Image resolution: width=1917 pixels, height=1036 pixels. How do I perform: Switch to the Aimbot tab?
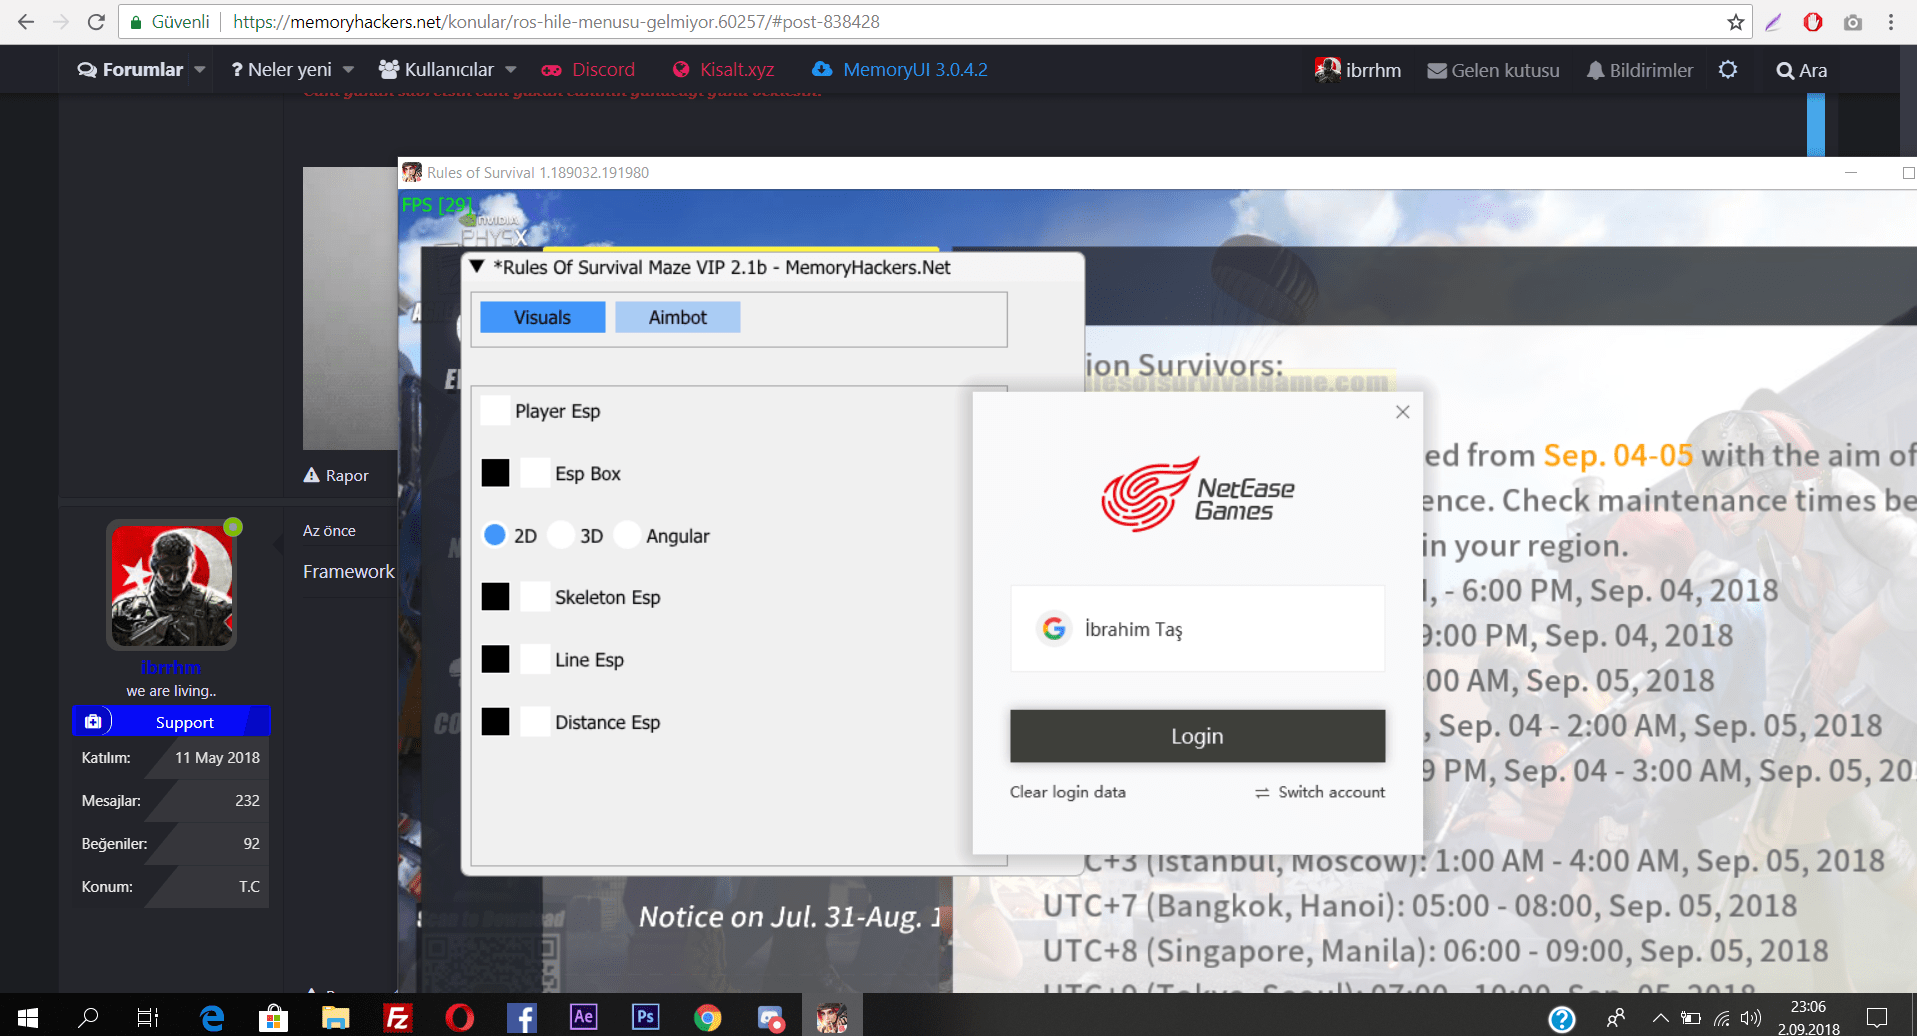coord(678,317)
